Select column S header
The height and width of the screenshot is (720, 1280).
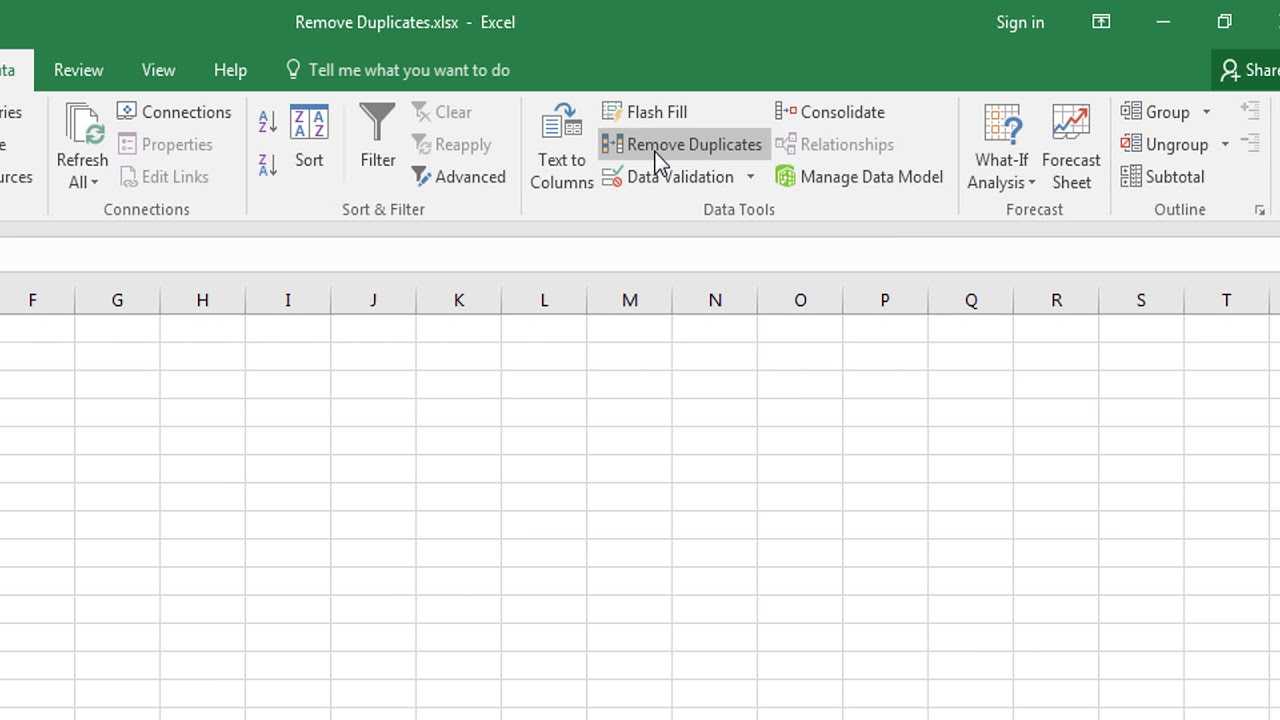tap(1141, 300)
